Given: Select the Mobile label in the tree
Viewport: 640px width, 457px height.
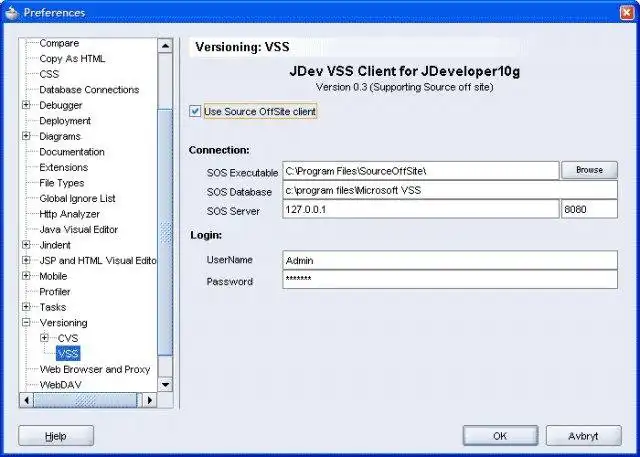Looking at the screenshot, I should click(x=53, y=276).
